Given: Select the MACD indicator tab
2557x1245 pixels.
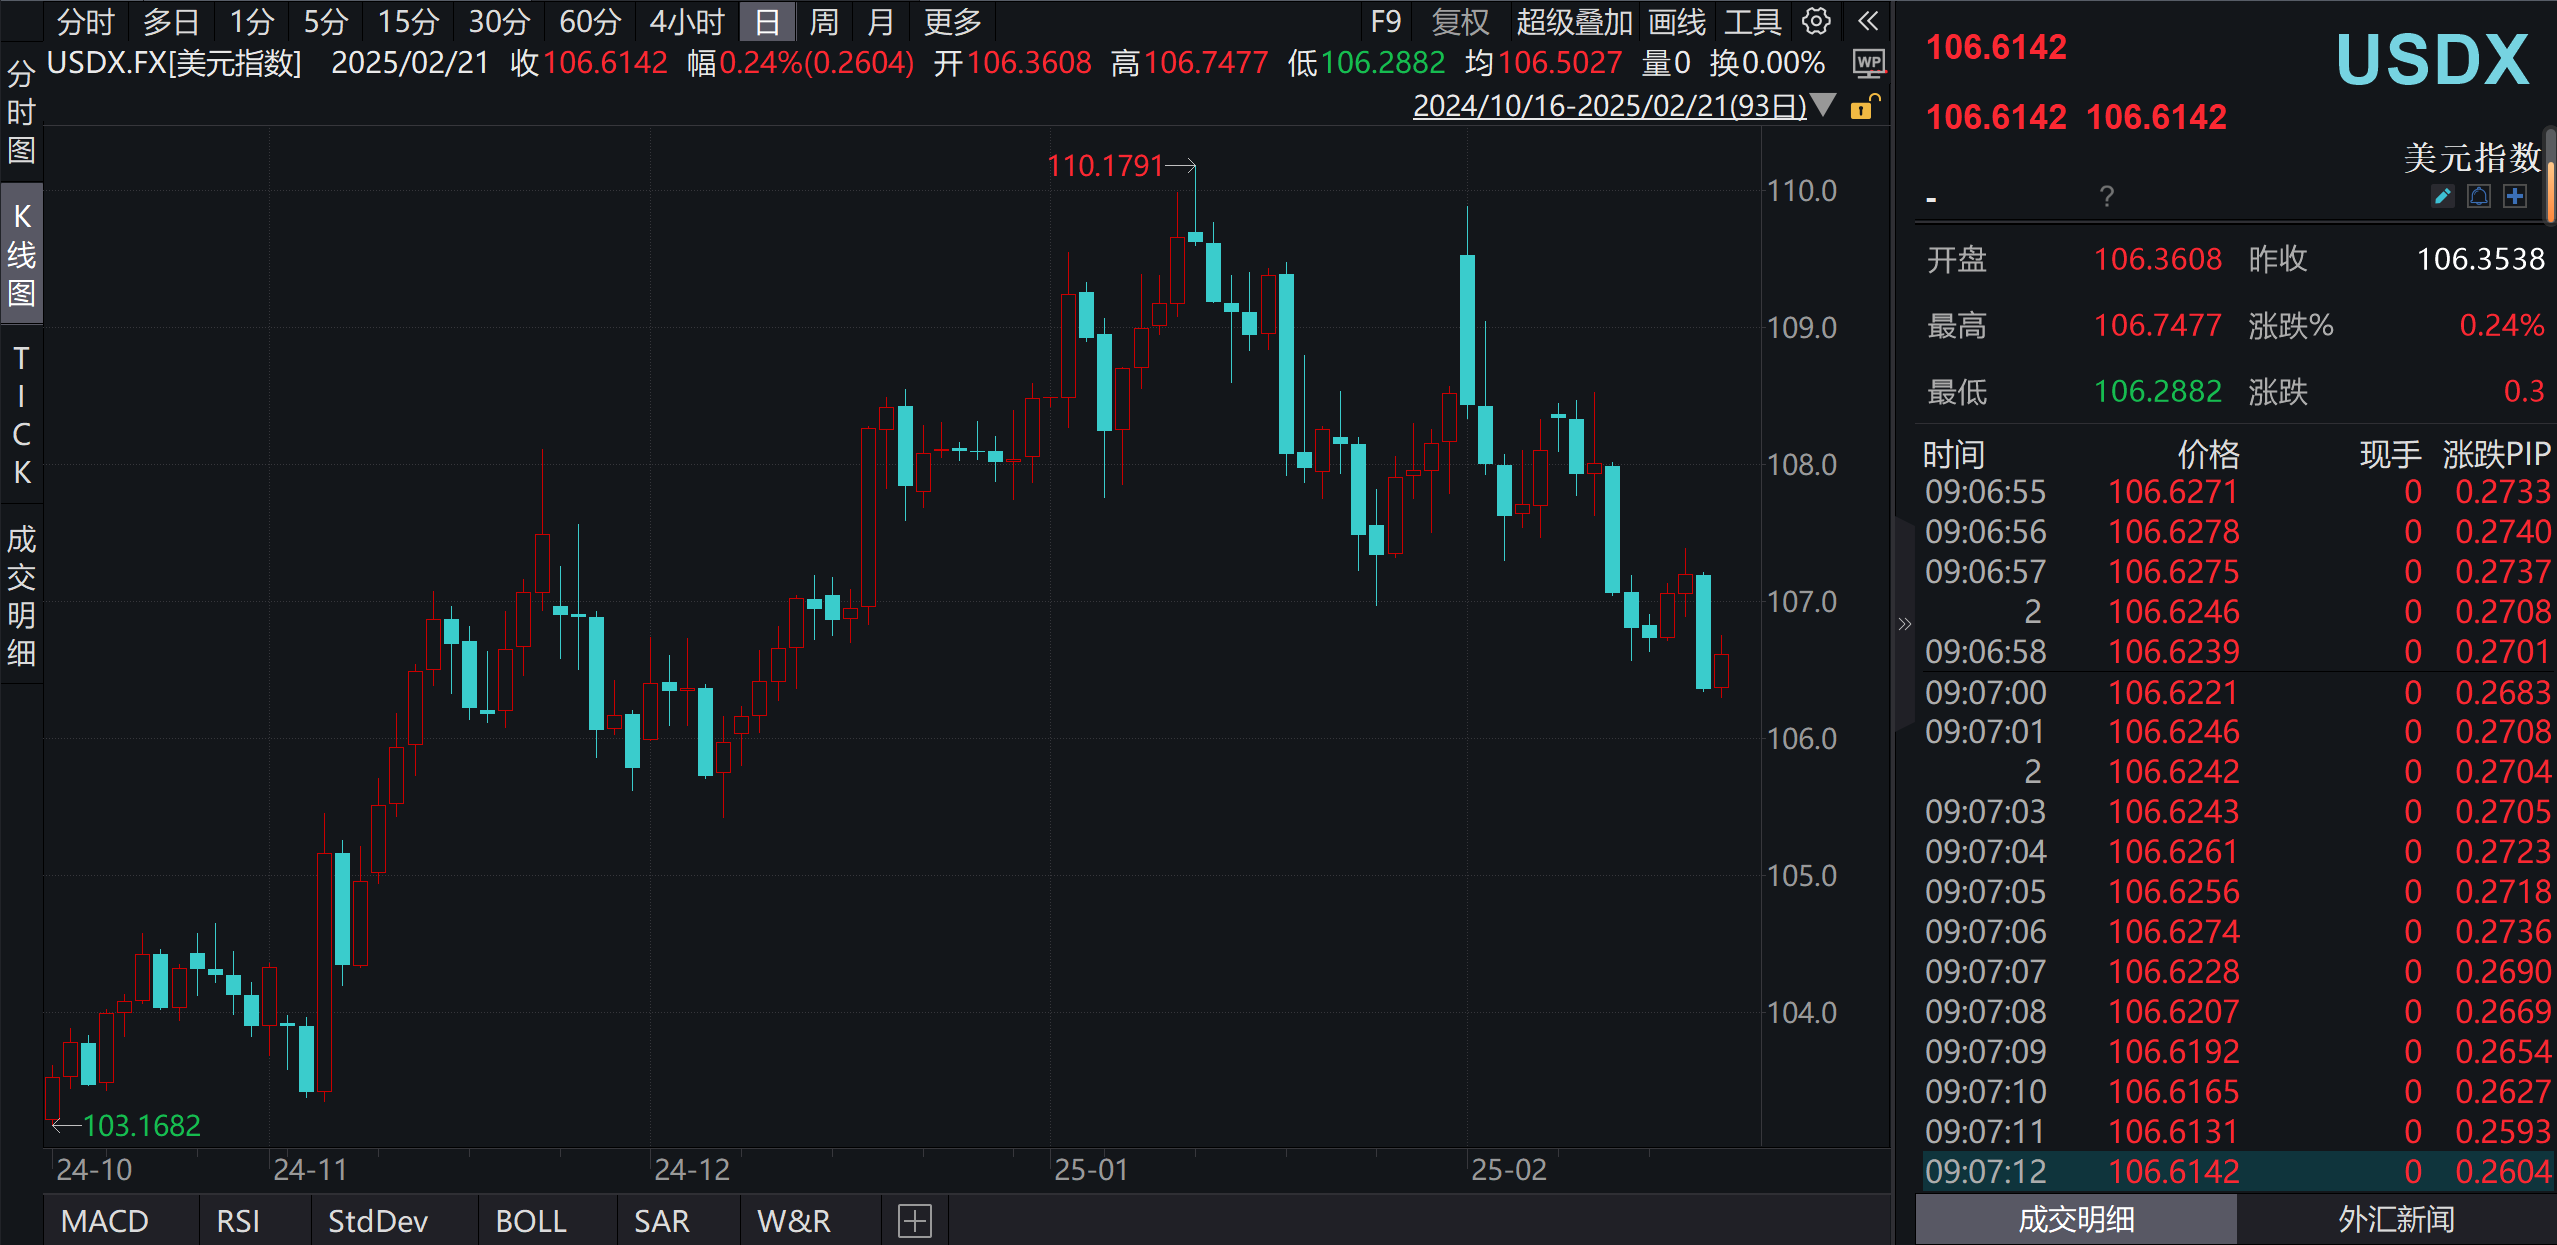Looking at the screenshot, I should click(104, 1221).
